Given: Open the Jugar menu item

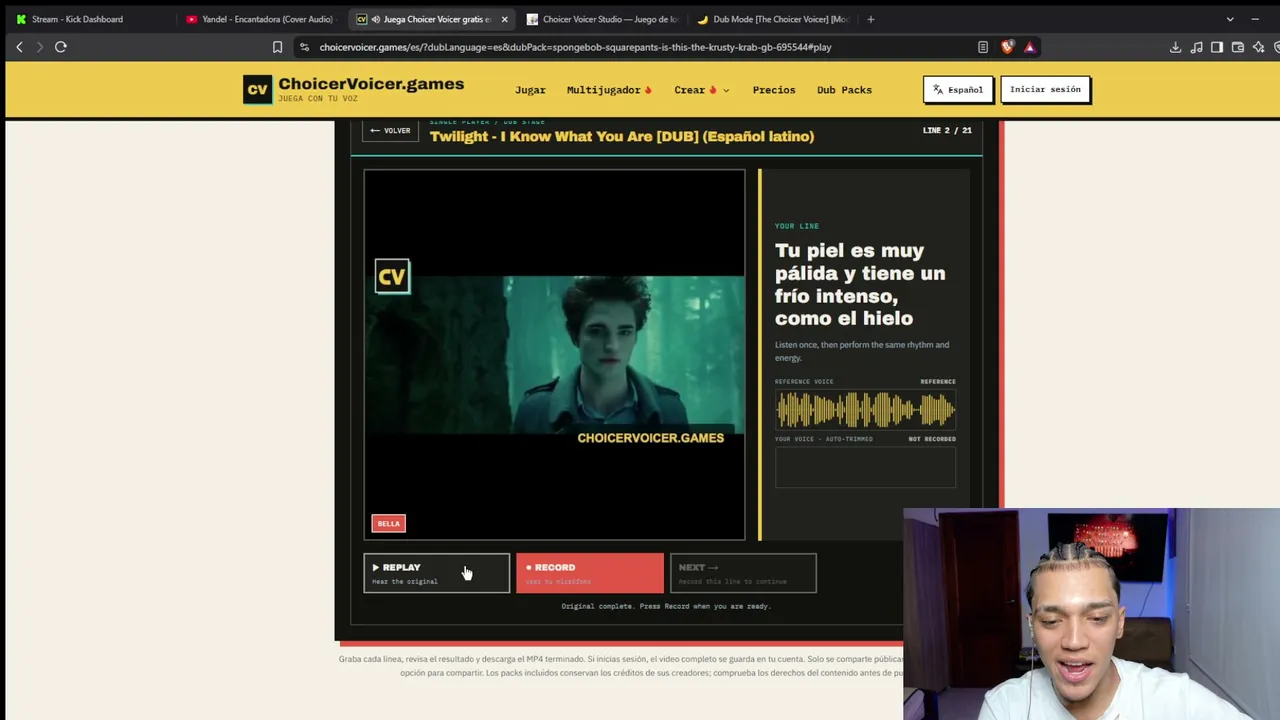Looking at the screenshot, I should (530, 90).
